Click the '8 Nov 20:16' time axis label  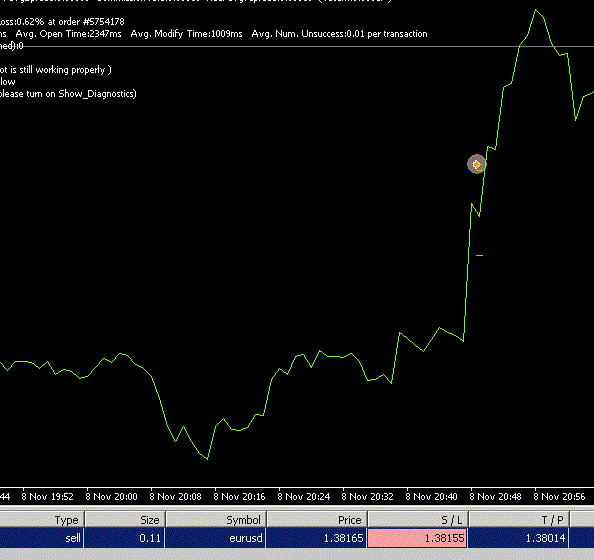(239, 496)
